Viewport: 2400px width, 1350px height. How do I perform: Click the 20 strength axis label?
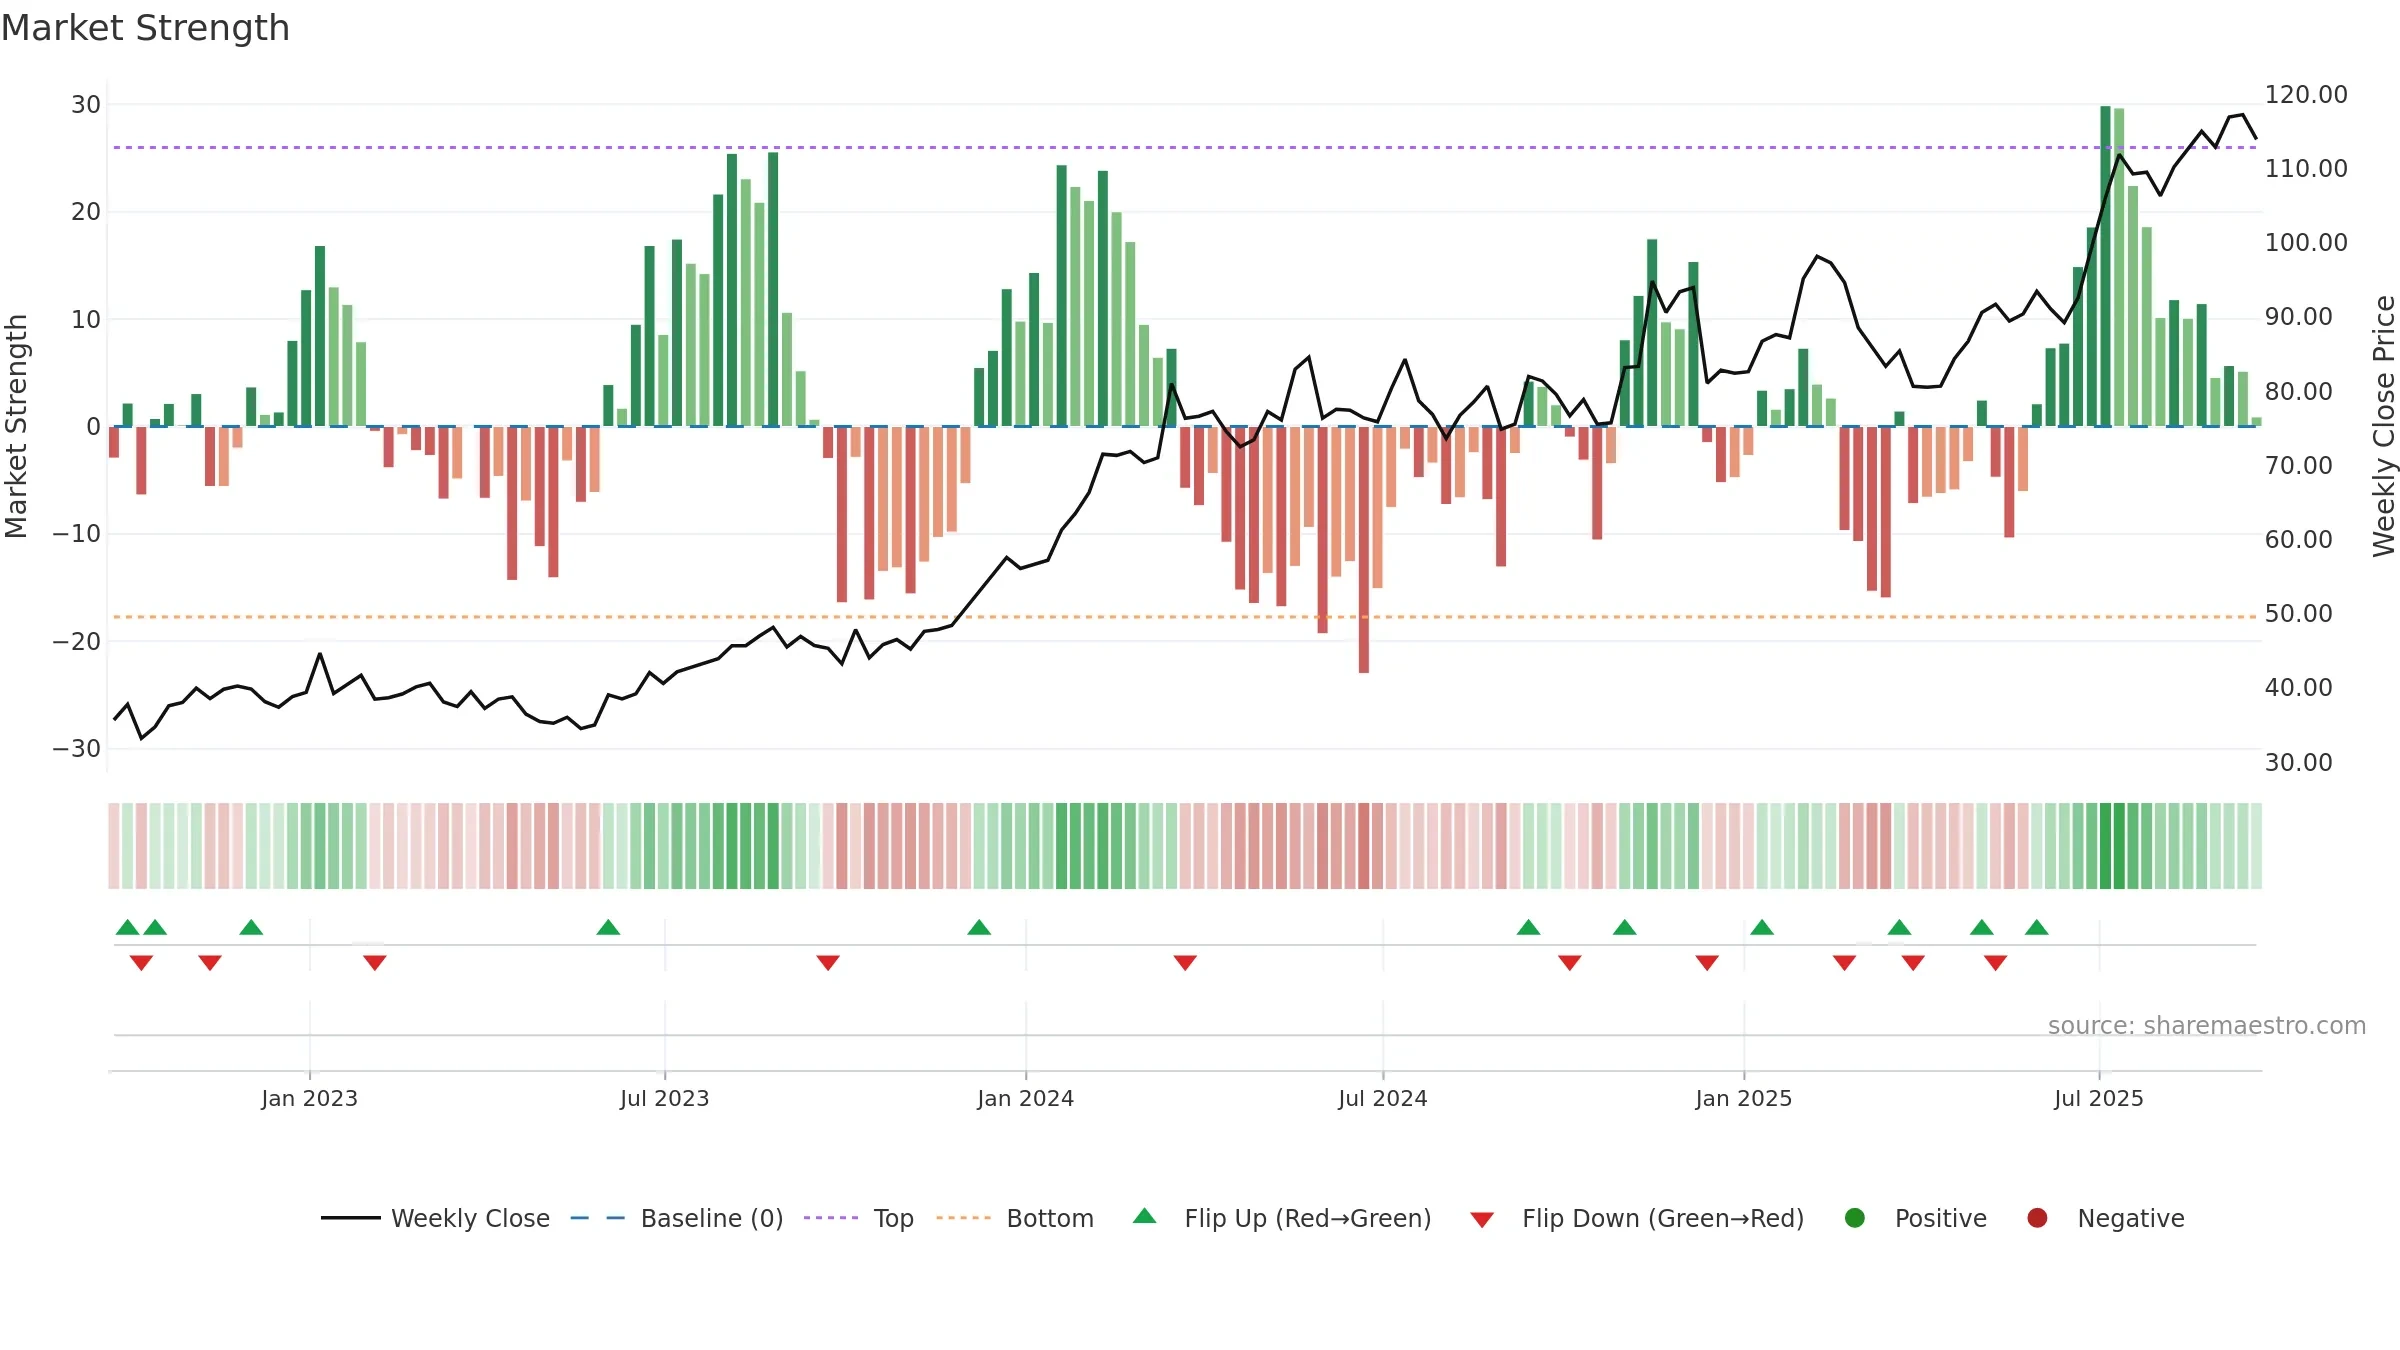pyautogui.click(x=85, y=211)
